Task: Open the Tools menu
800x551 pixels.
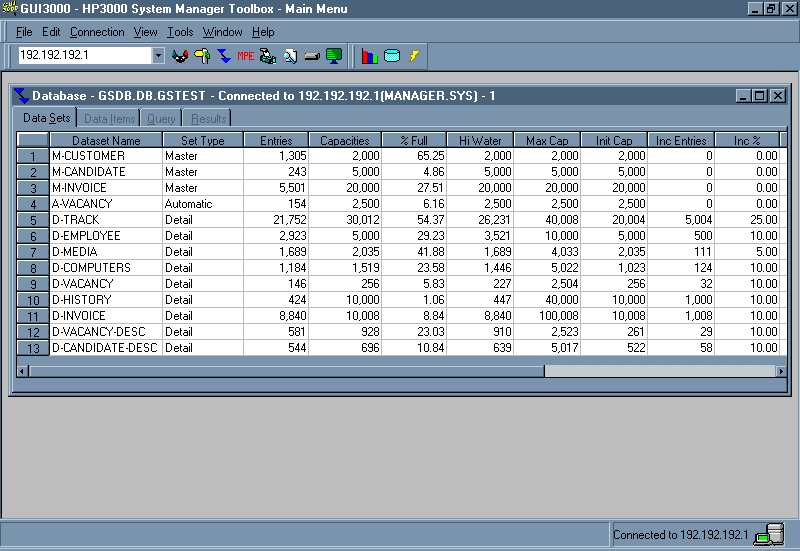Action: click(x=180, y=32)
